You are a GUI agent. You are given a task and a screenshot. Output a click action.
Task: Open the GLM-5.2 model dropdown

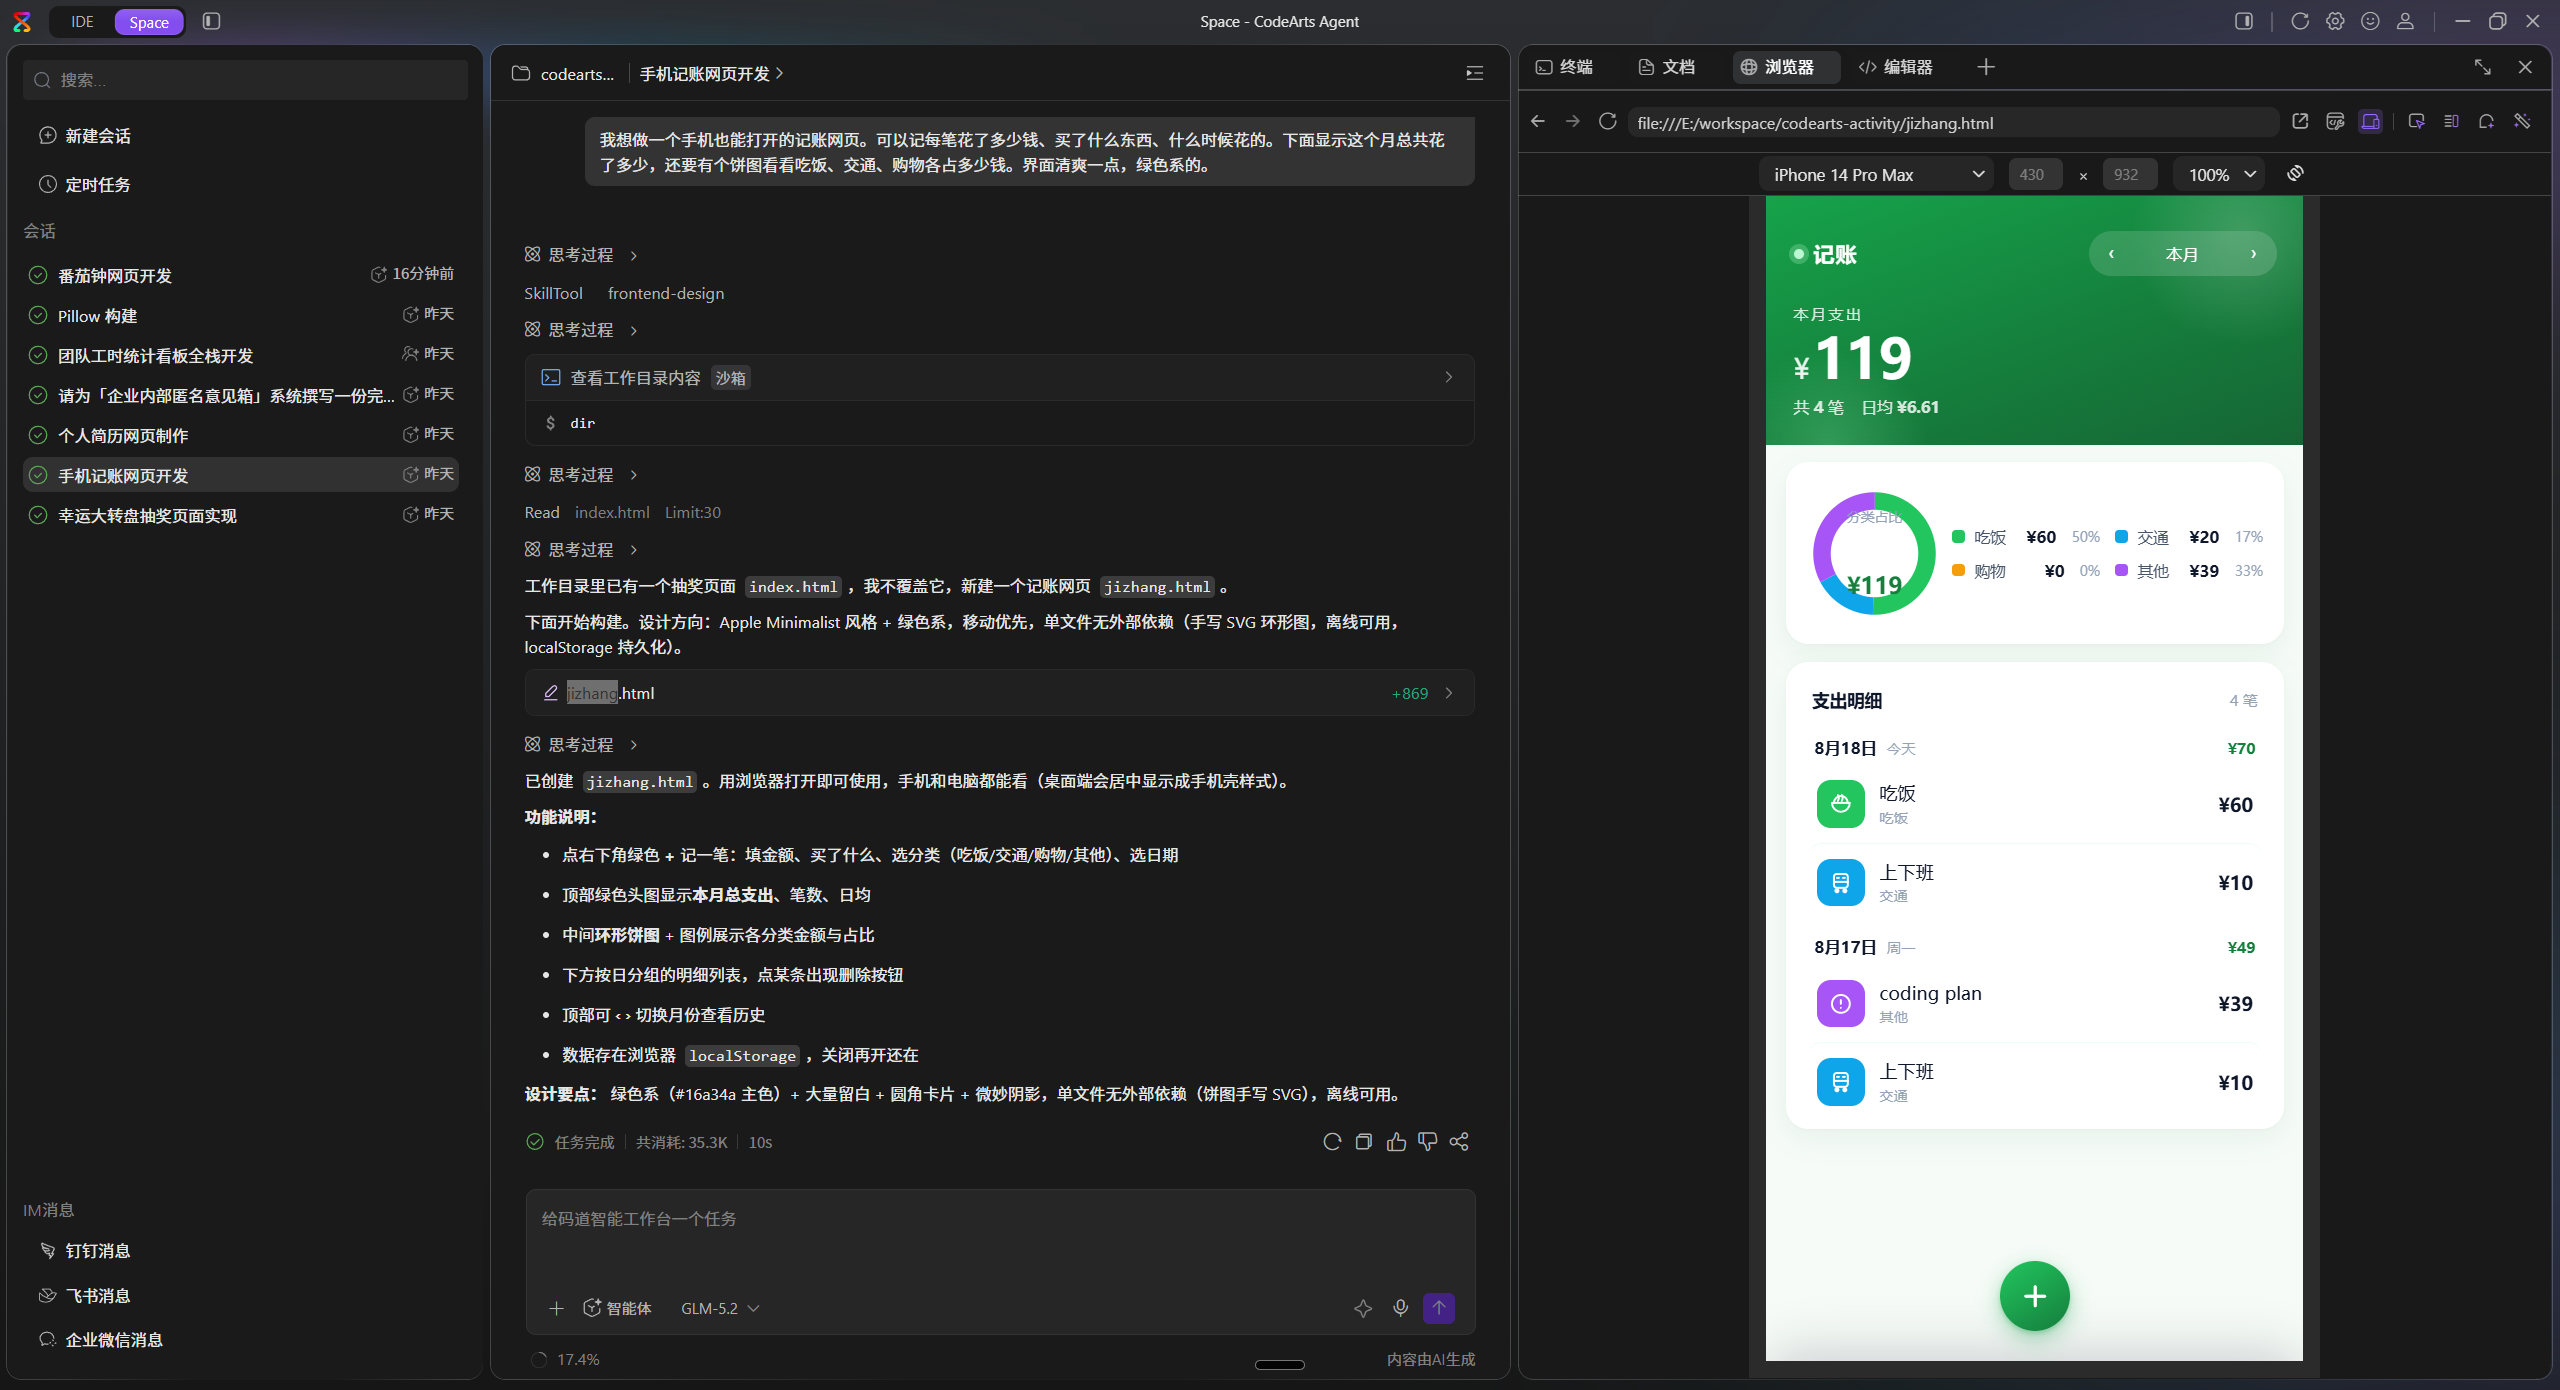tap(720, 1308)
